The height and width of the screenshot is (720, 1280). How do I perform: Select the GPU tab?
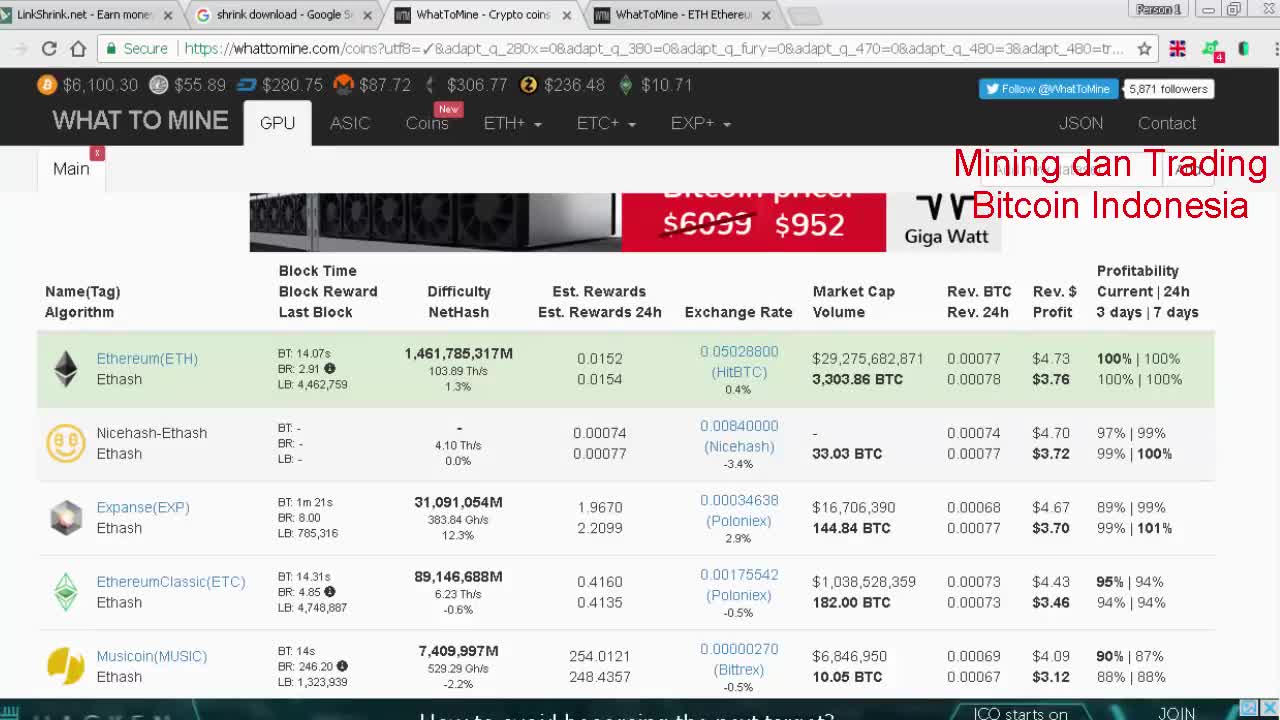[277, 123]
